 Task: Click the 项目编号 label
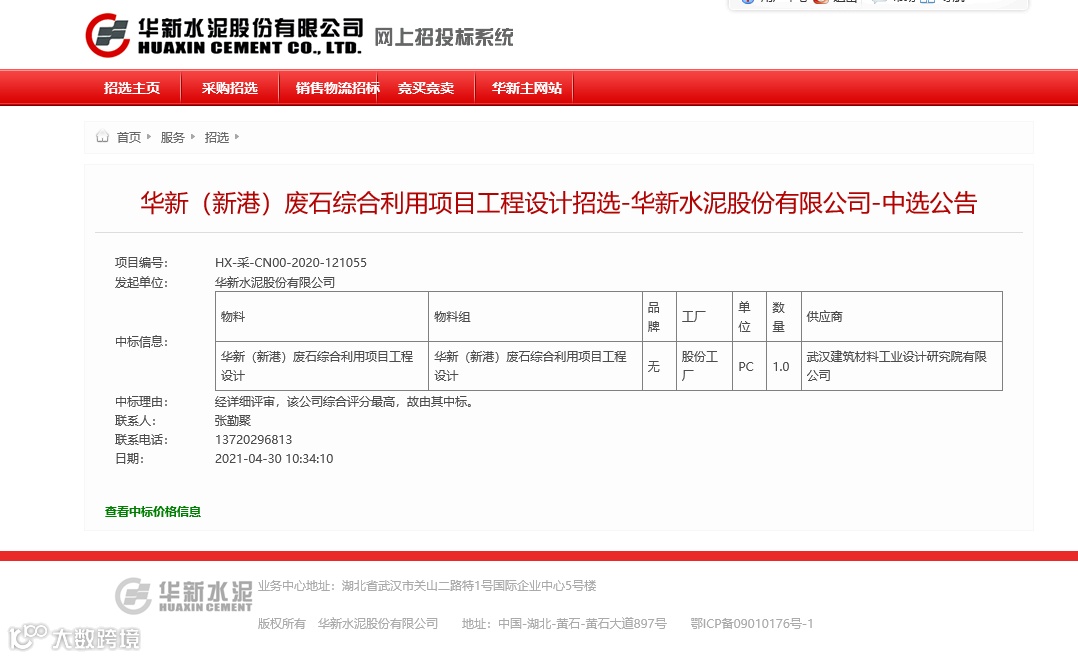pyautogui.click(x=141, y=263)
